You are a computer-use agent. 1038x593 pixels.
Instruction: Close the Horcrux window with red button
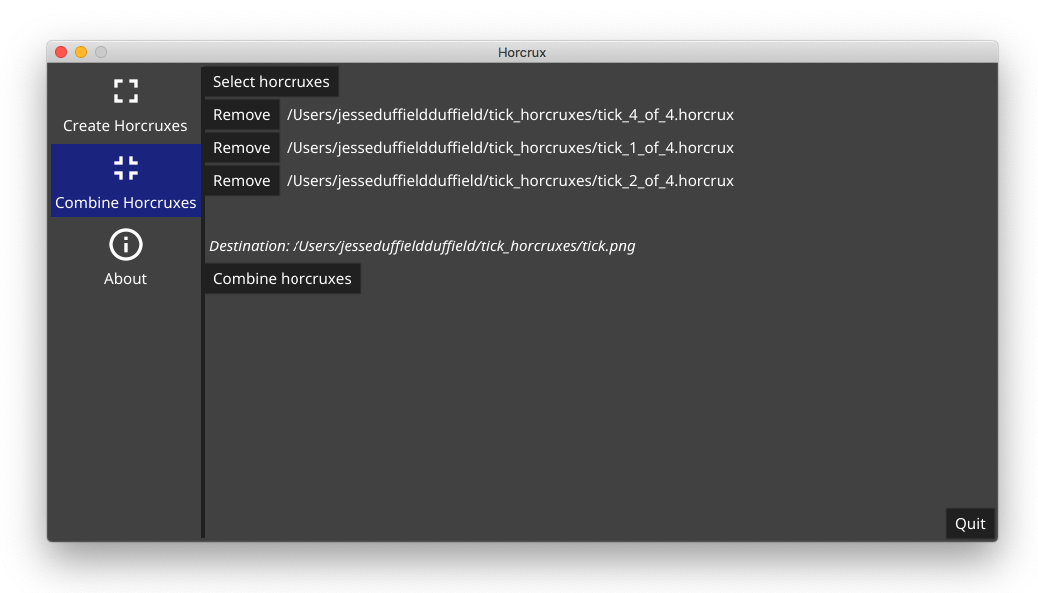coord(61,52)
